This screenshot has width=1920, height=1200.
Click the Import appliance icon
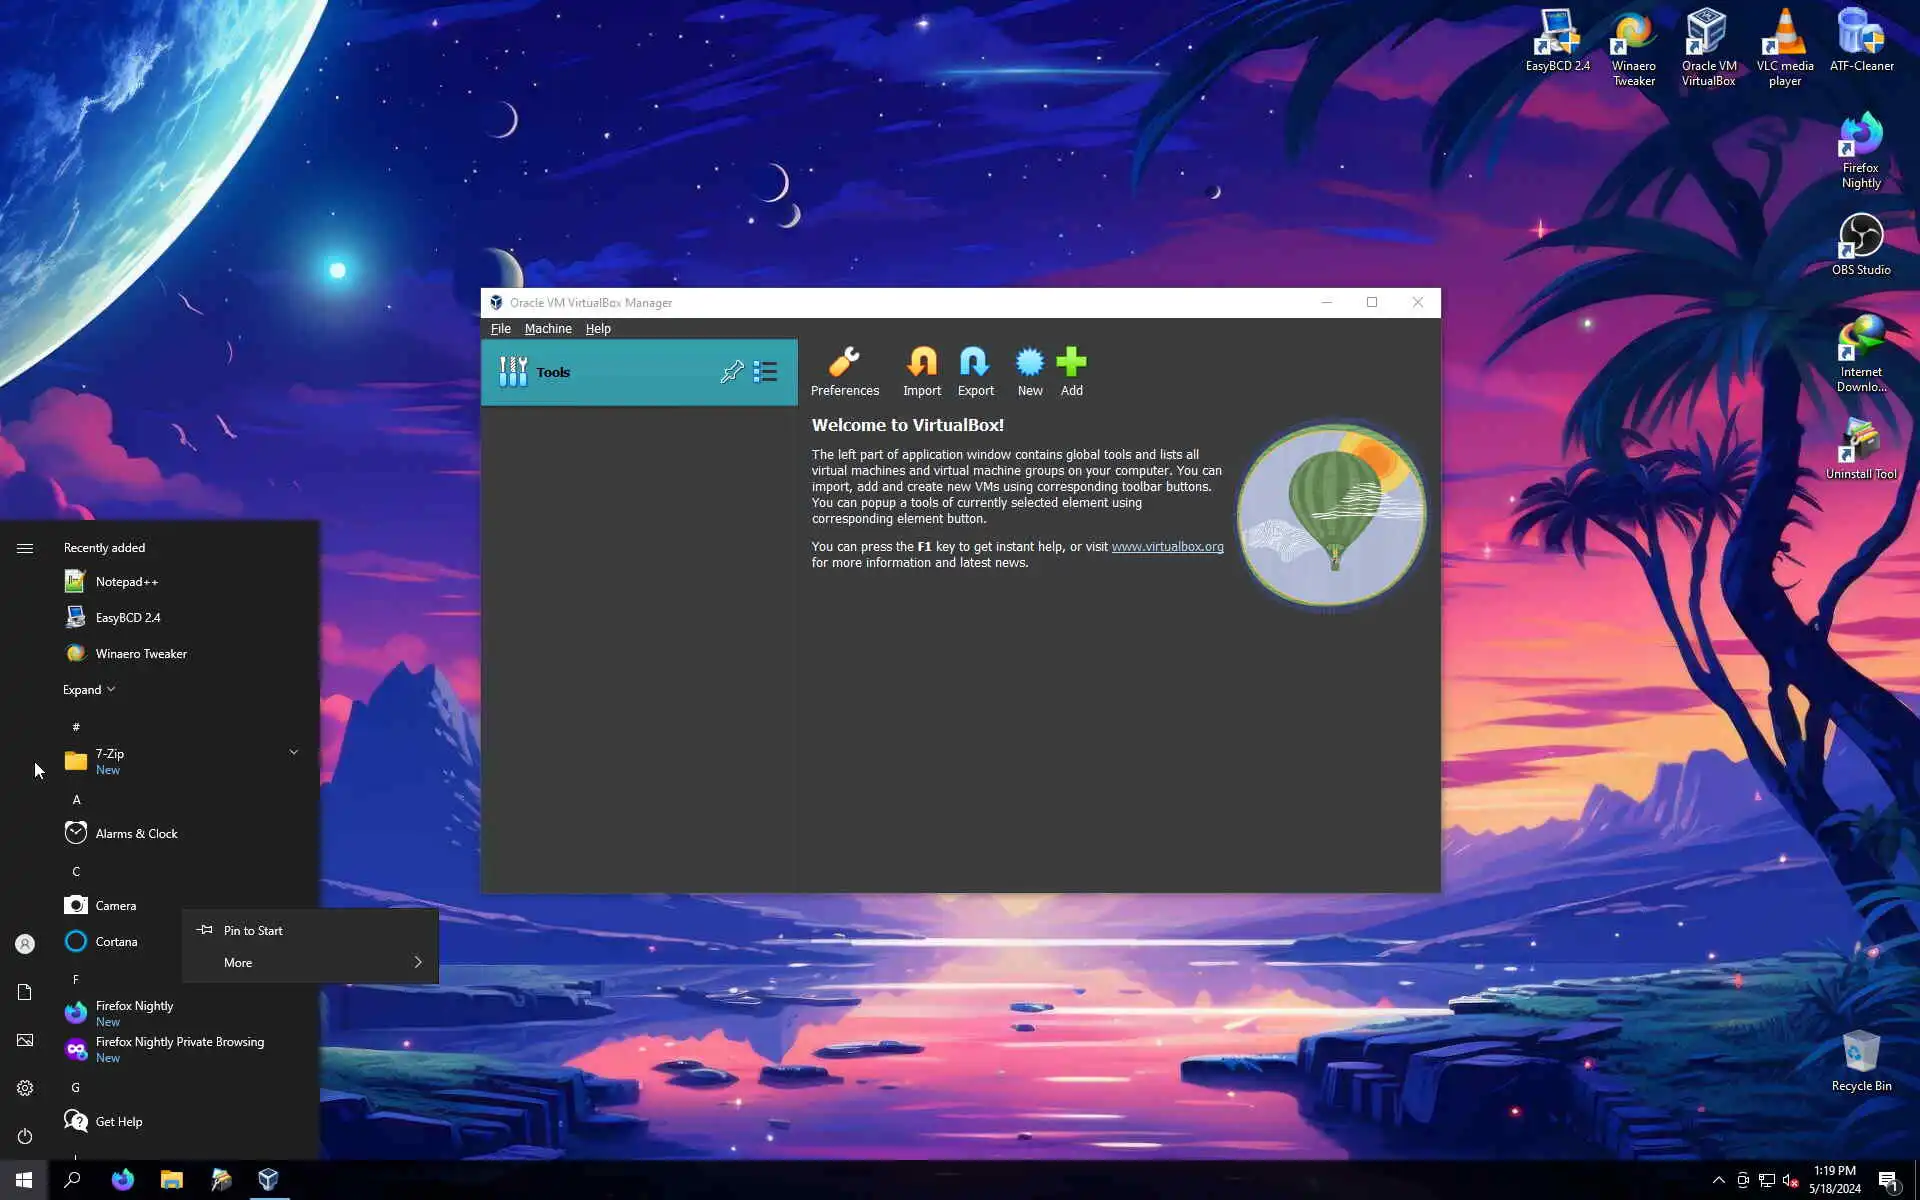[921, 363]
